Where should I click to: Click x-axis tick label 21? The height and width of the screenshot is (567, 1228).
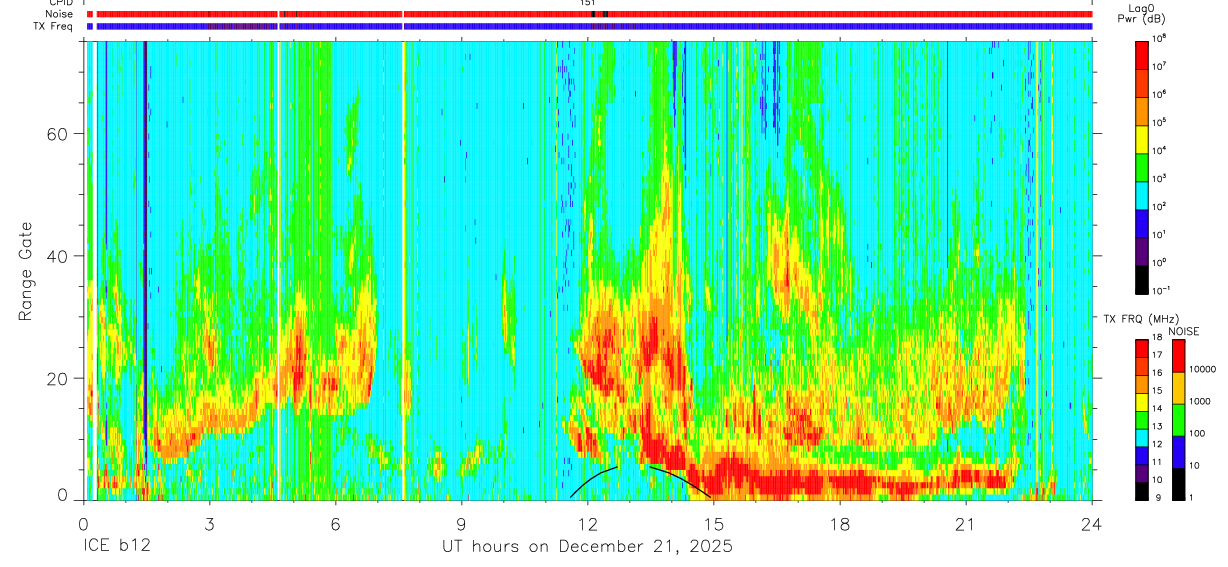pyautogui.click(x=966, y=523)
